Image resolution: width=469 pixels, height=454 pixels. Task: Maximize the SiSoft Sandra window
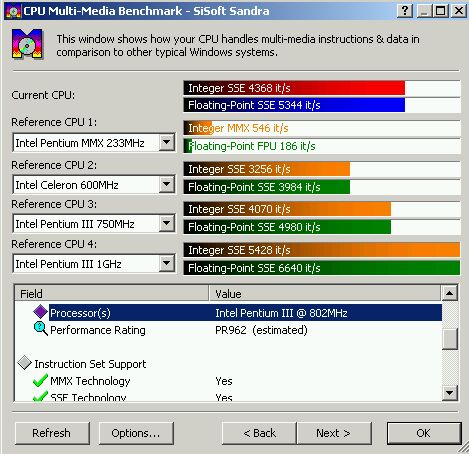pyautogui.click(x=440, y=11)
